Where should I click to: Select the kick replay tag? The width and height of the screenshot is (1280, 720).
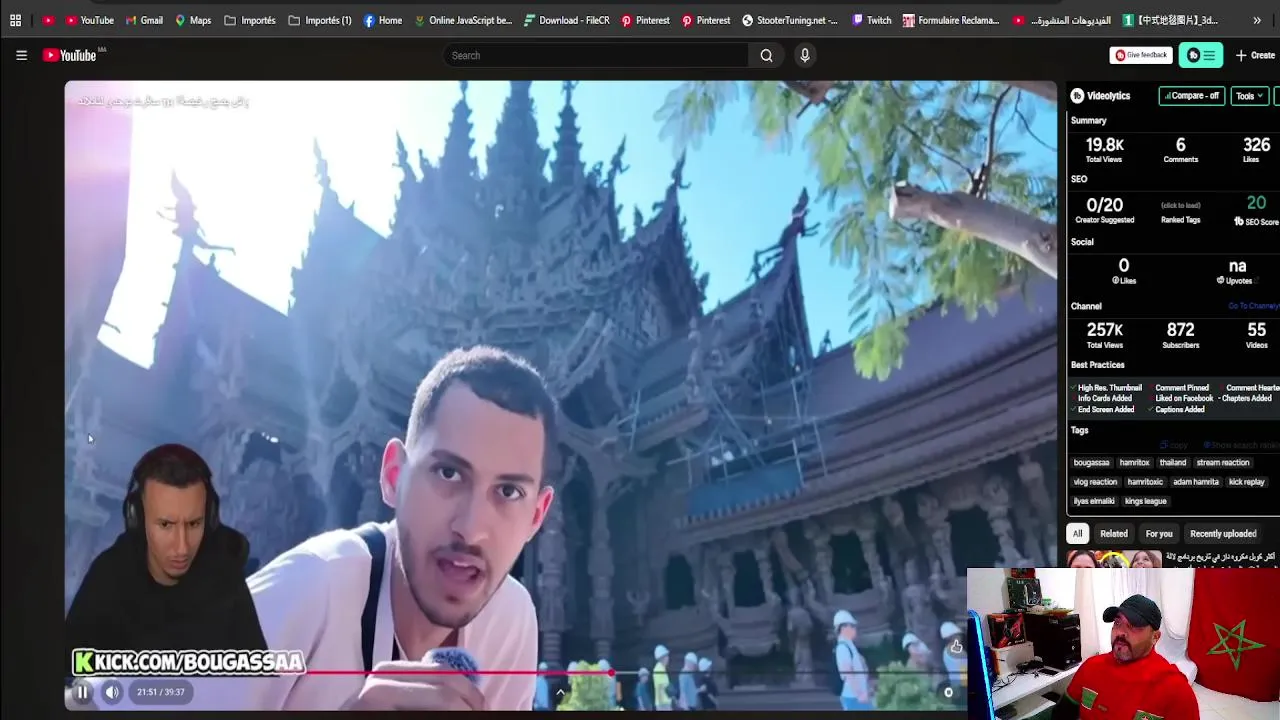[1247, 482]
